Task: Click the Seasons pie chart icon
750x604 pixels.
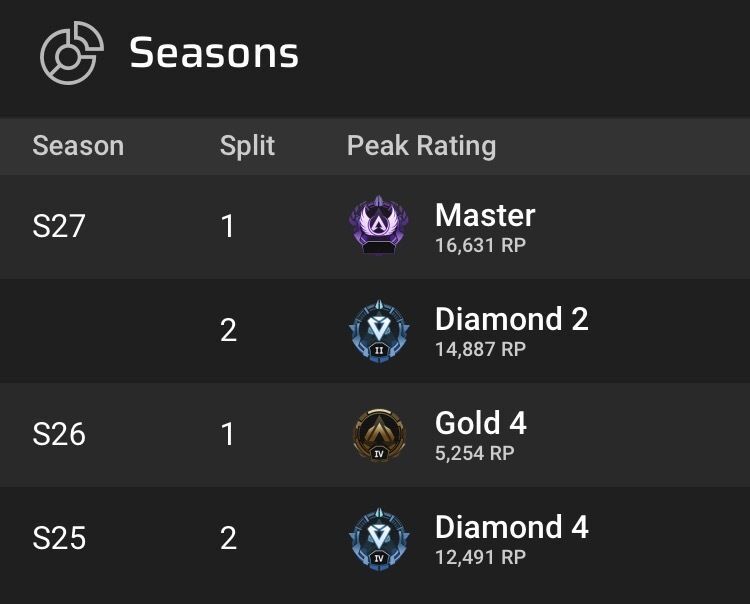Action: (70, 53)
